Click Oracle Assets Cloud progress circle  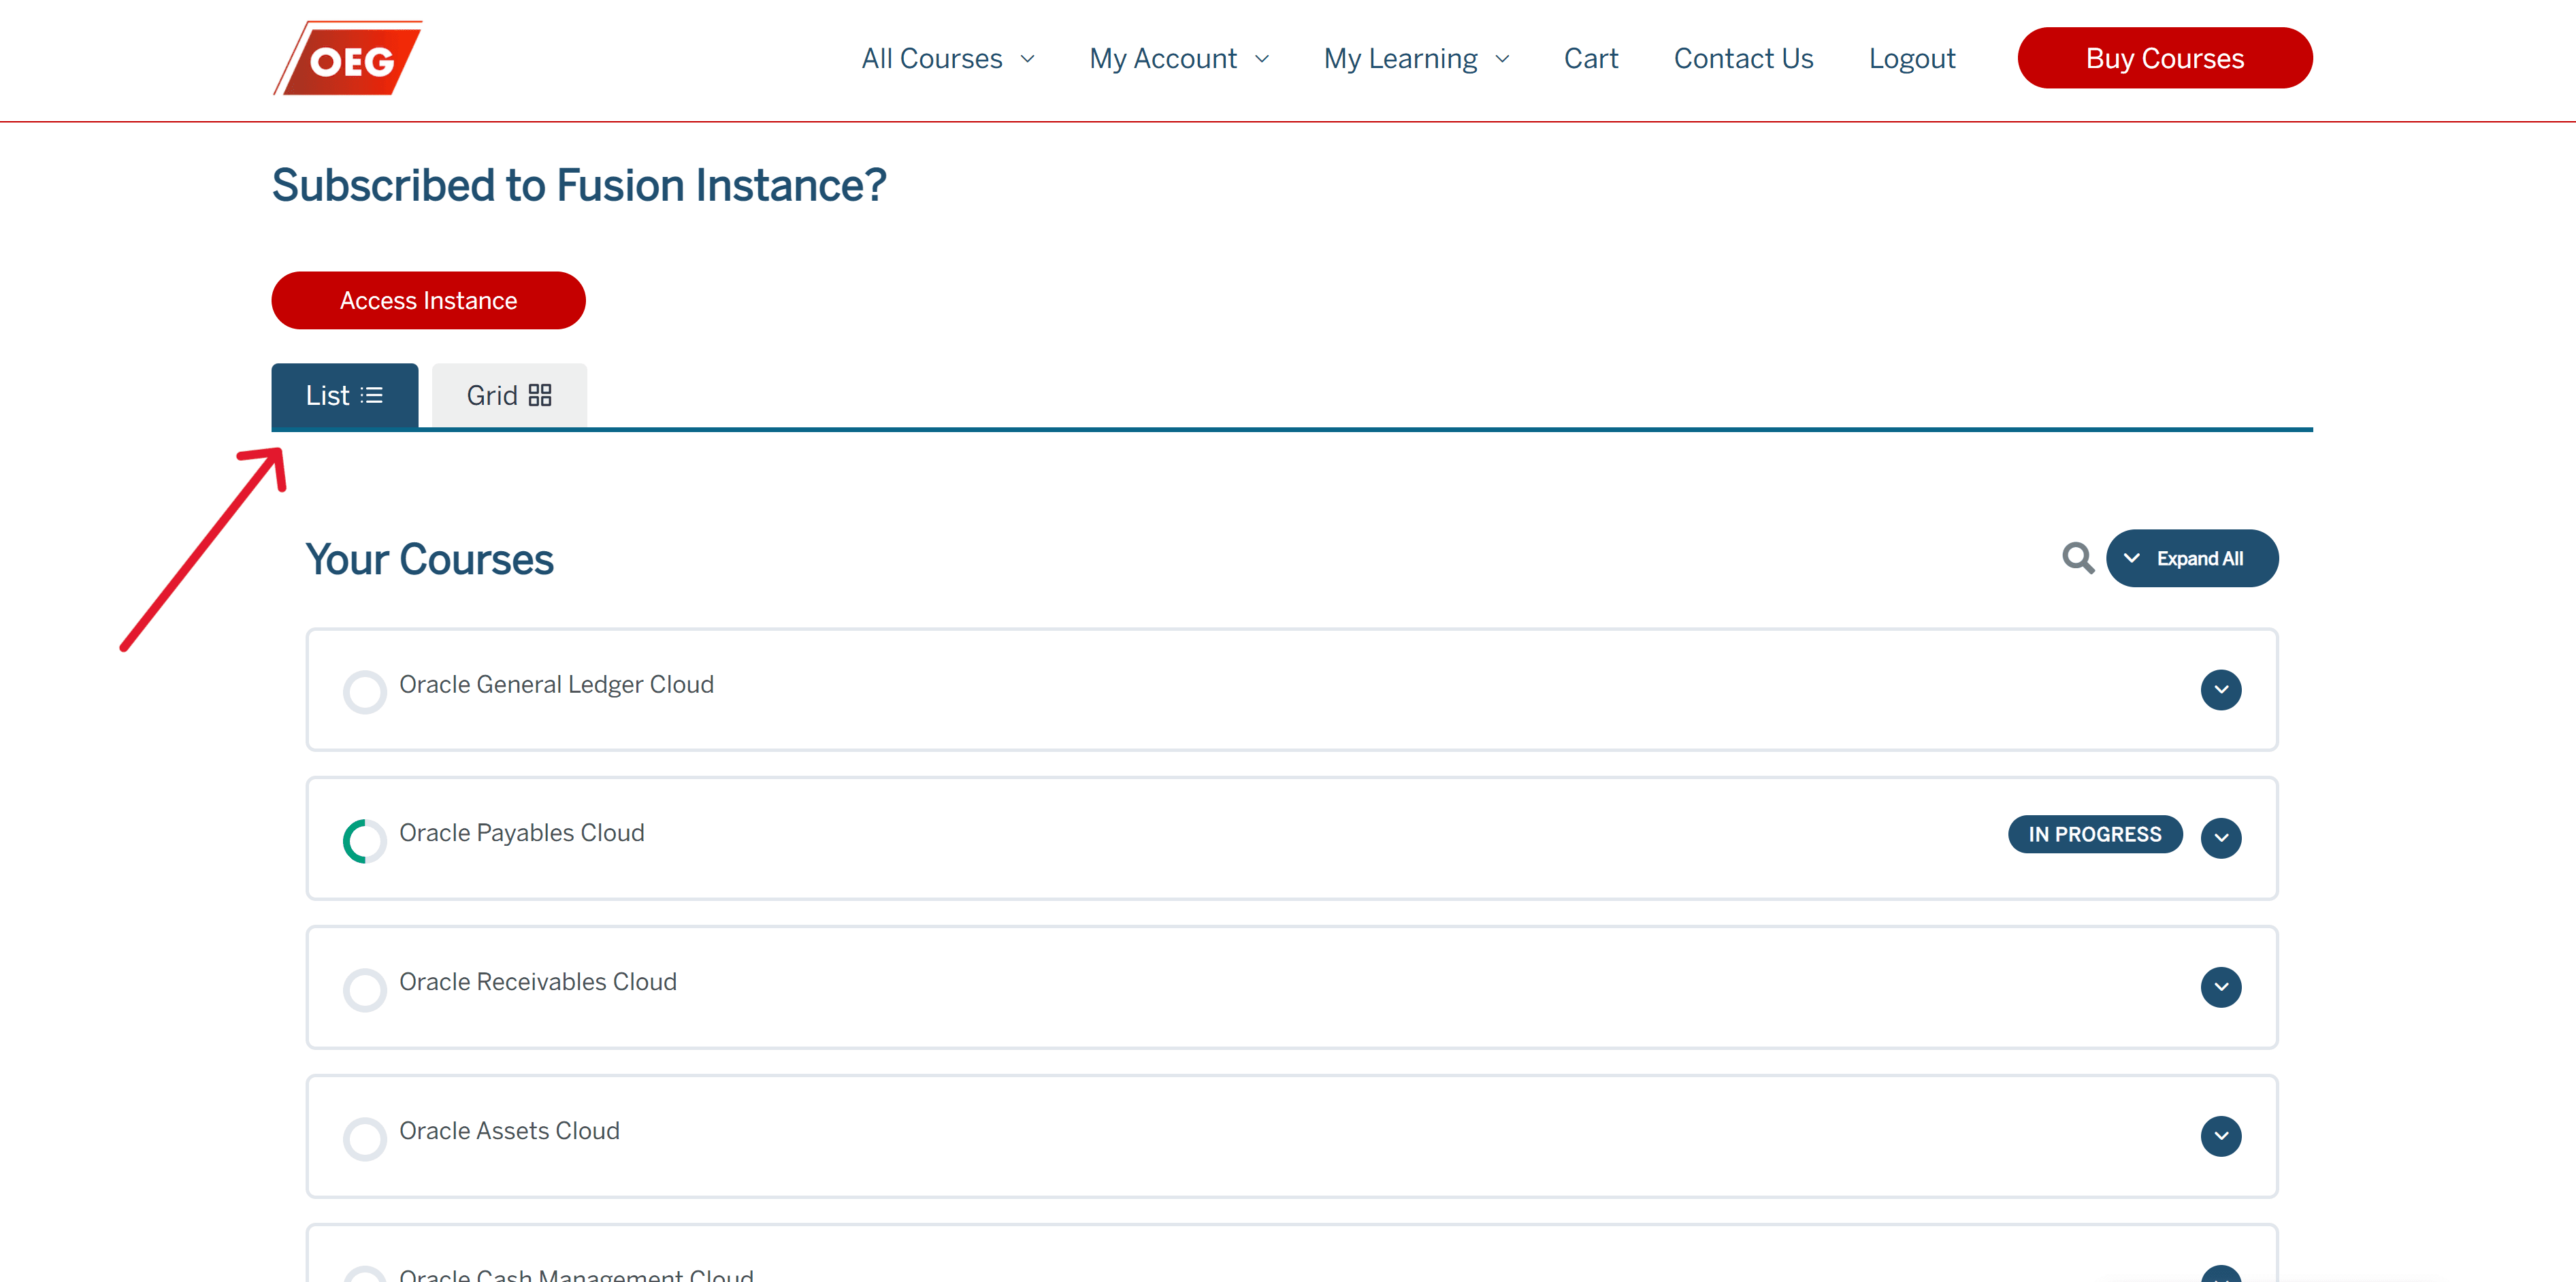tap(364, 1138)
